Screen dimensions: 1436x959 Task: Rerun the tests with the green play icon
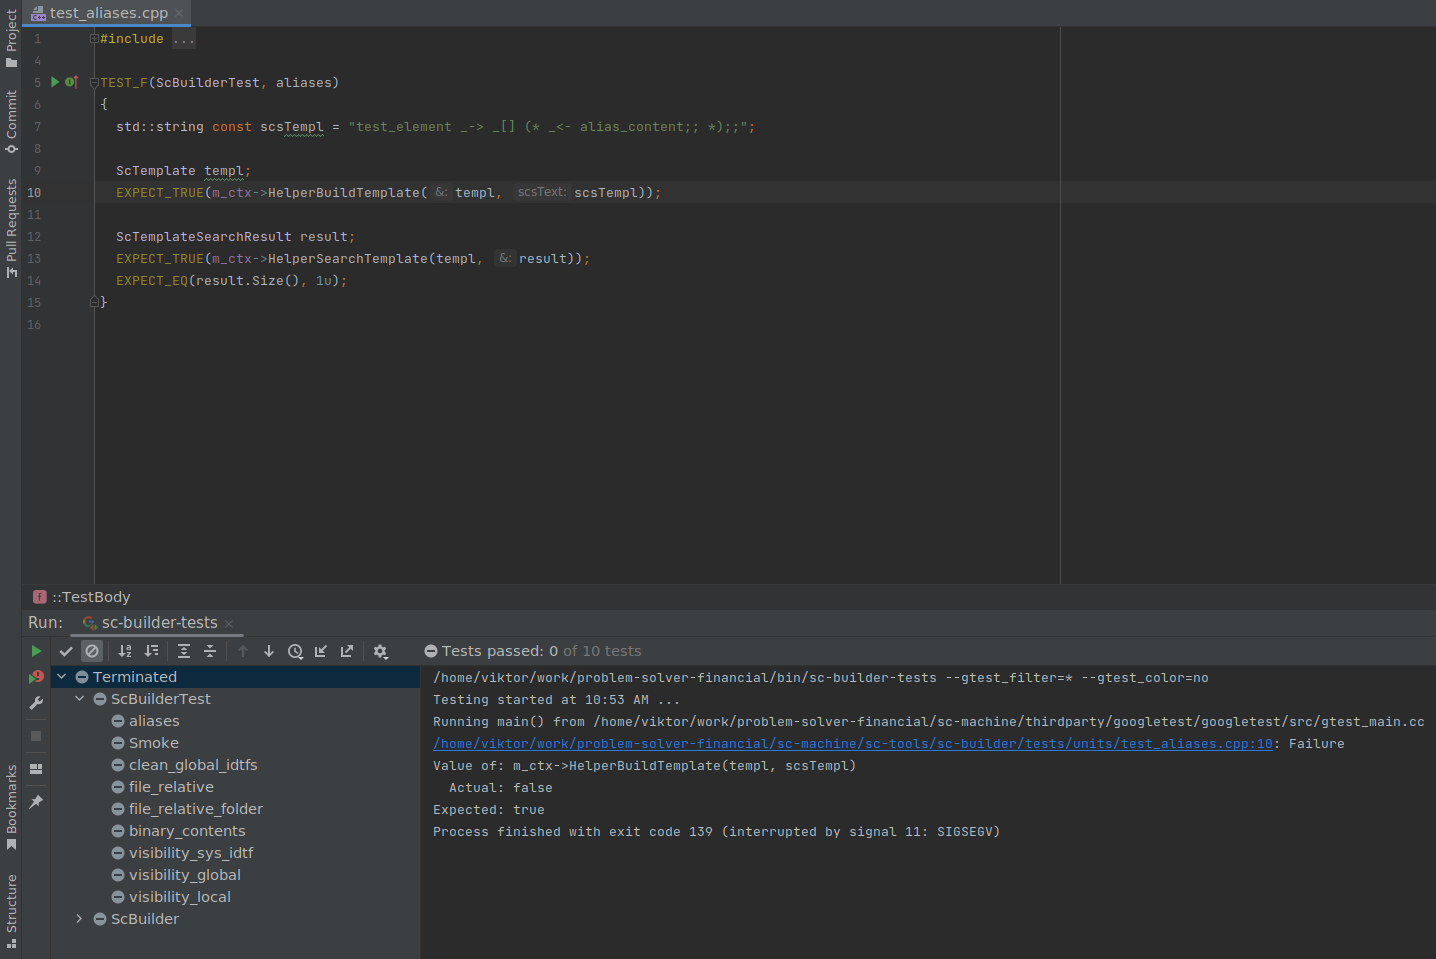(37, 651)
